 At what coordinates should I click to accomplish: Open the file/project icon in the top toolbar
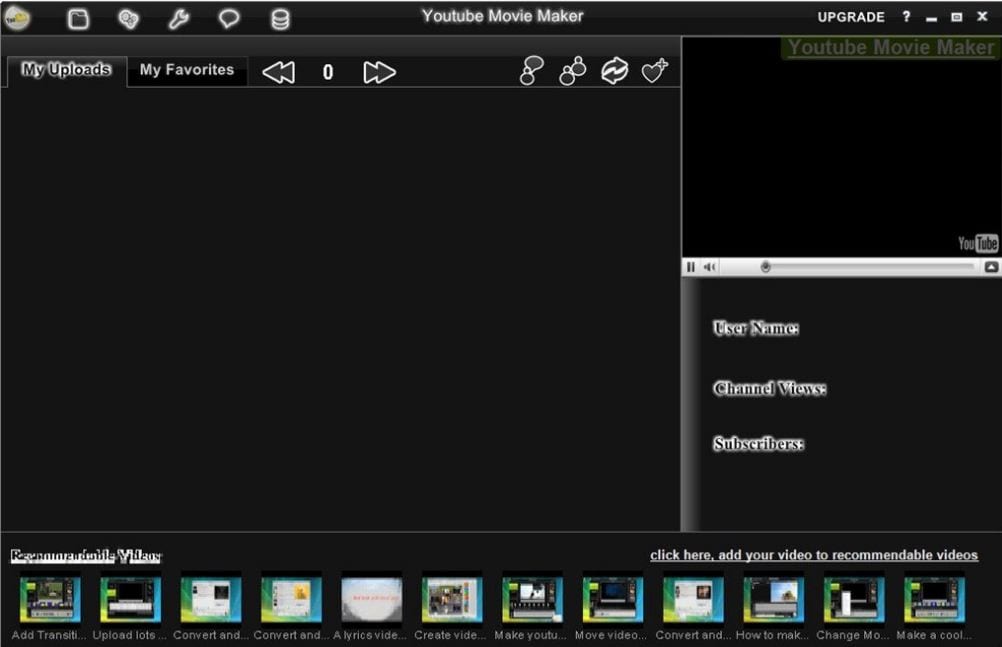coord(78,19)
